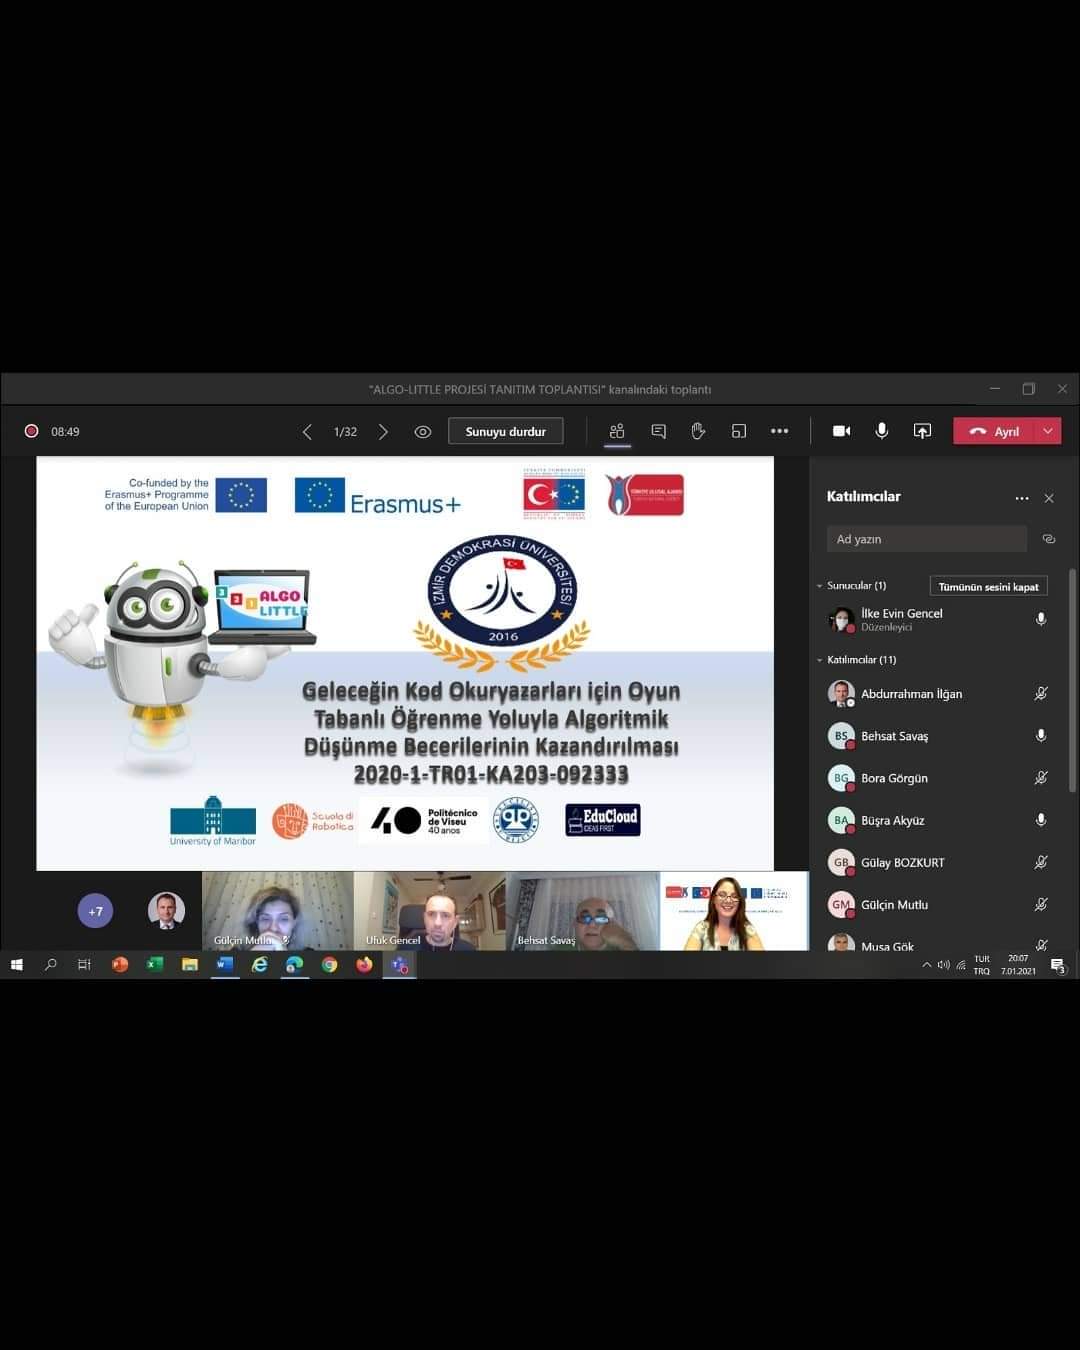Click the red recording indicator
Viewport: 1080px width, 1350px height.
(31, 431)
